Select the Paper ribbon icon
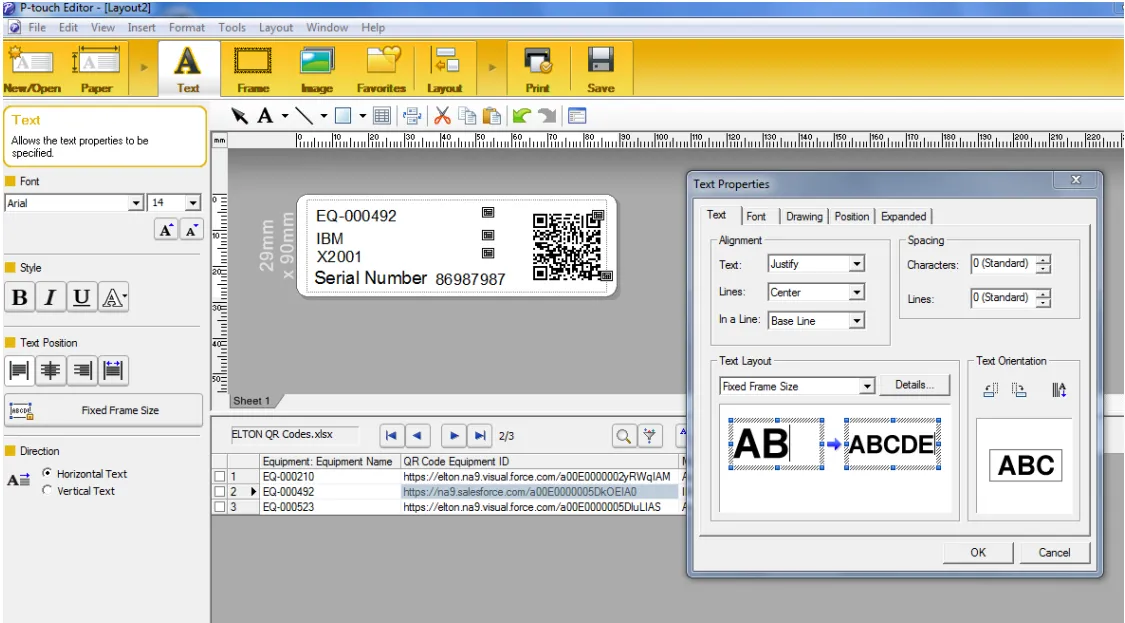 pyautogui.click(x=96, y=69)
